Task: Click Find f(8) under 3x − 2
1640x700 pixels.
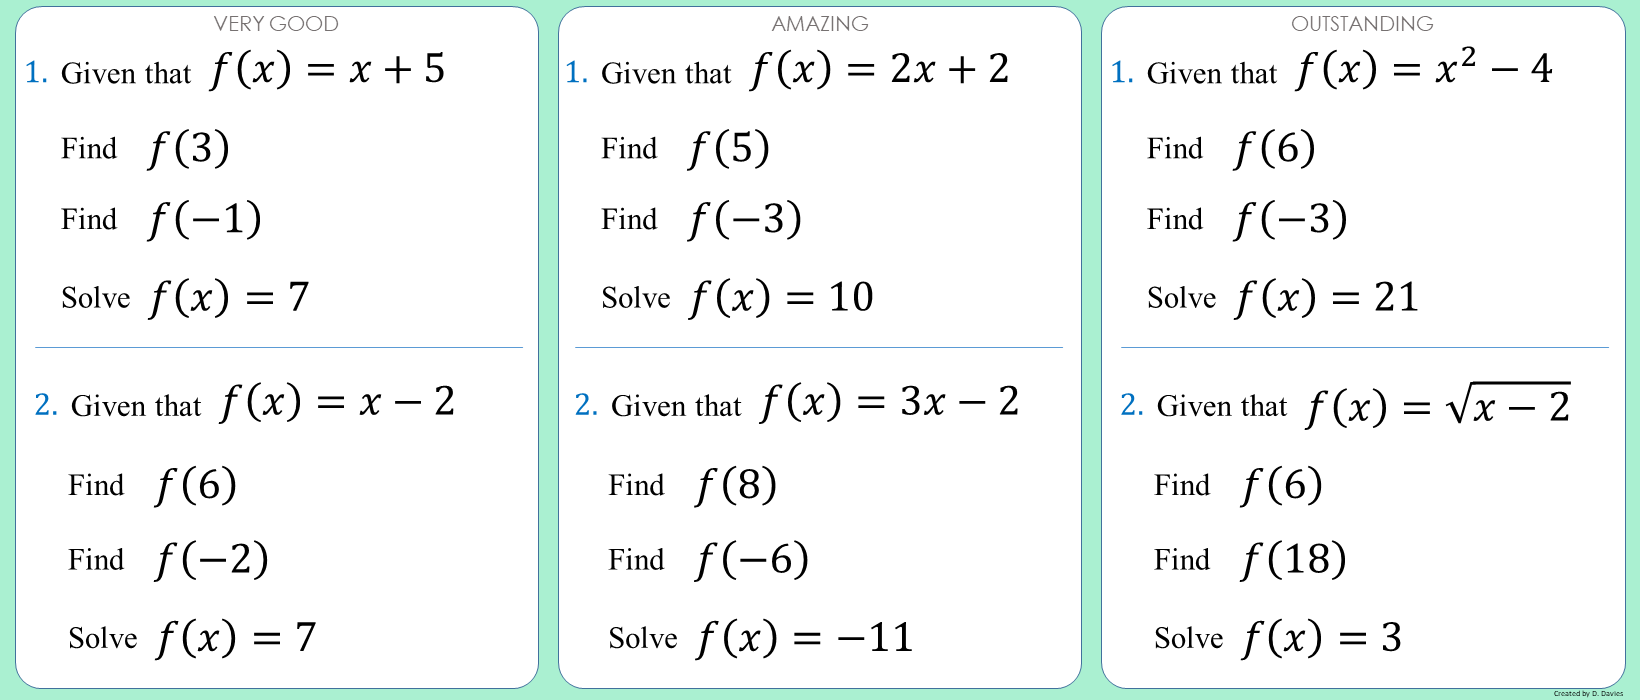Action: click(692, 486)
